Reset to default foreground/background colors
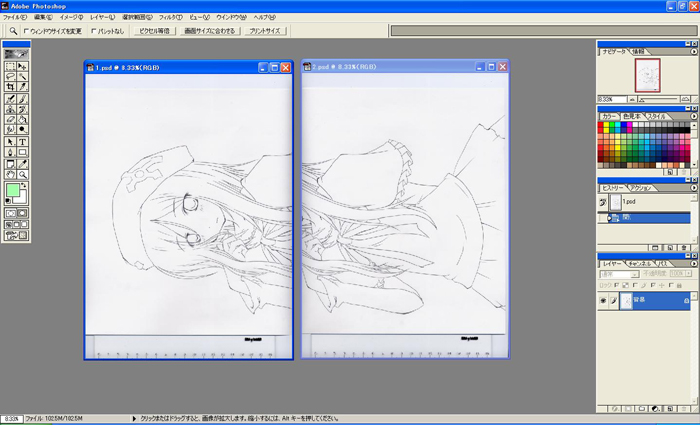Viewport: 700px width, 425px height. 8,201
